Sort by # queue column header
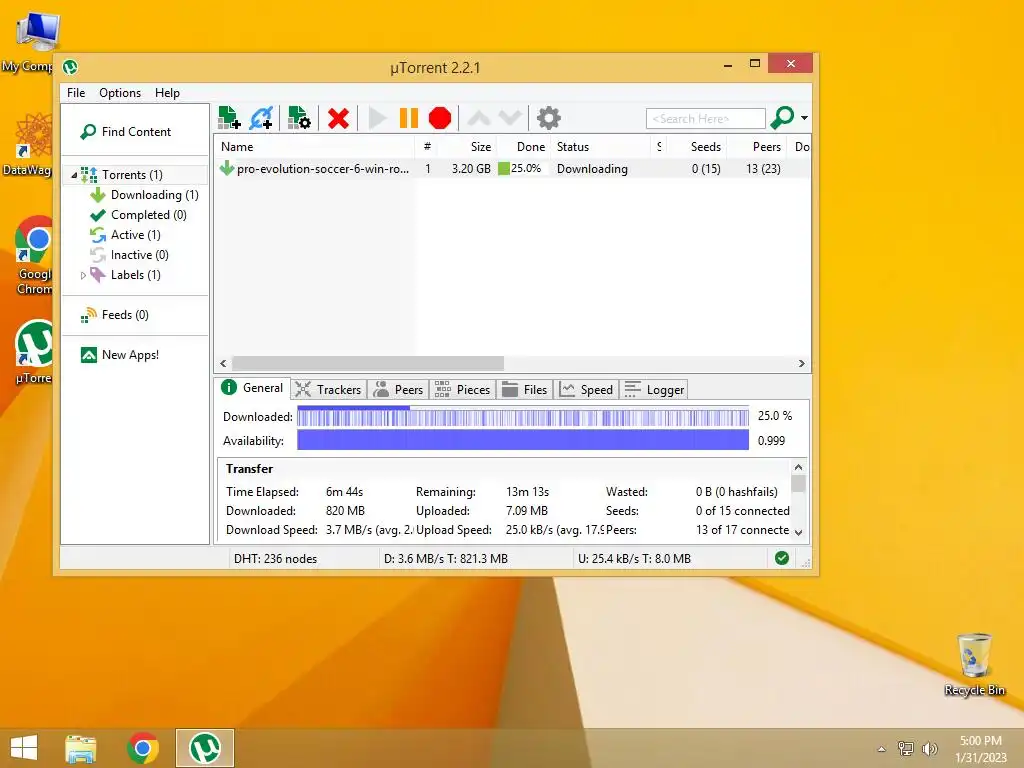This screenshot has width=1024, height=768. pos(427,147)
